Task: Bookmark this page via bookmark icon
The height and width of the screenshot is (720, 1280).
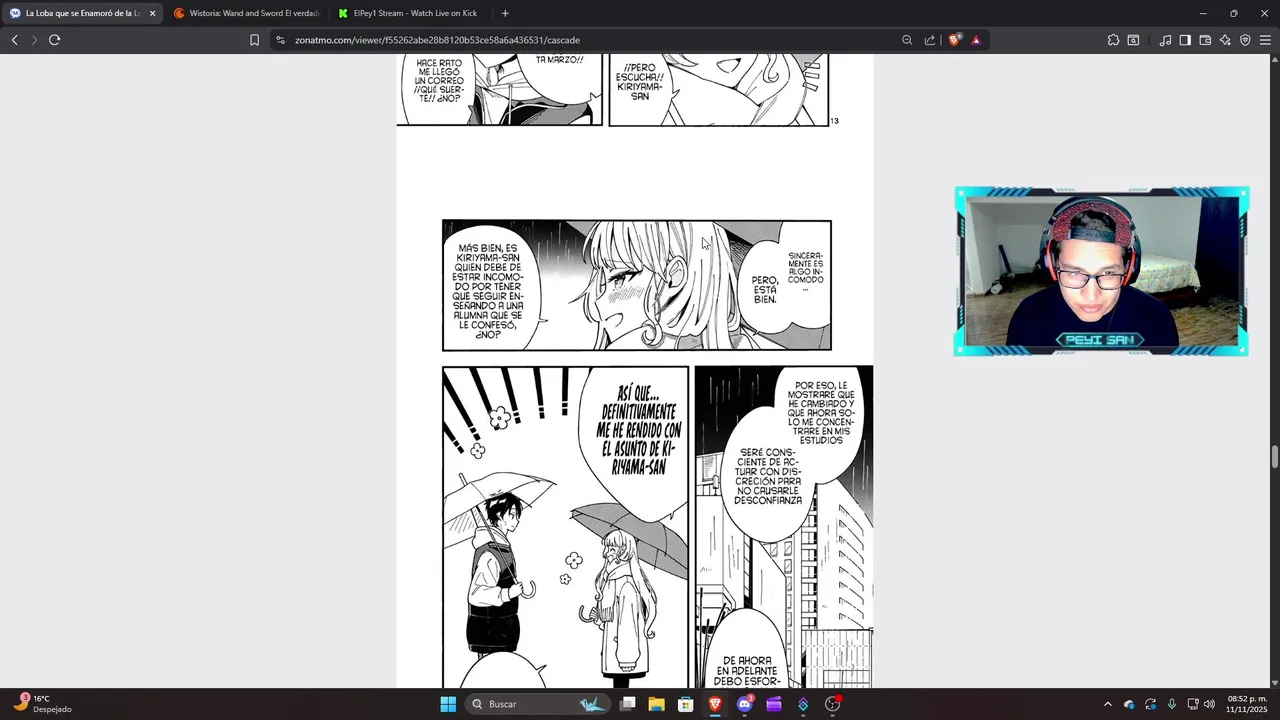Action: tap(254, 40)
